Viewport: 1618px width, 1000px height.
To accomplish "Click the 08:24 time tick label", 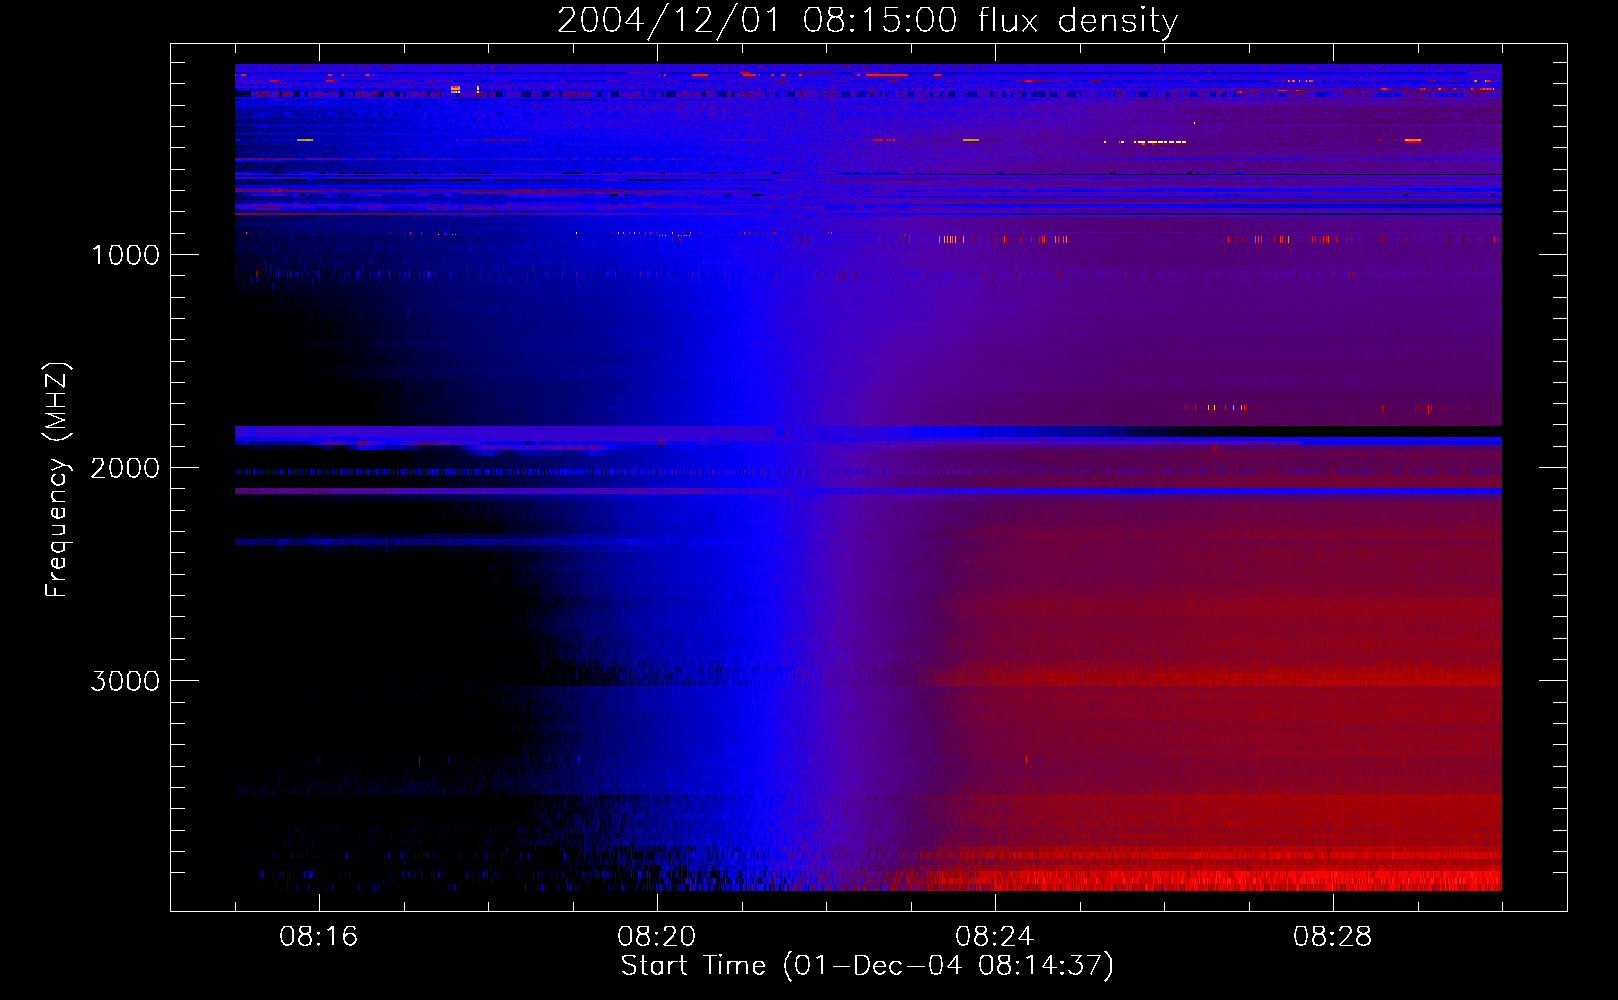I will pyautogui.click(x=995, y=937).
